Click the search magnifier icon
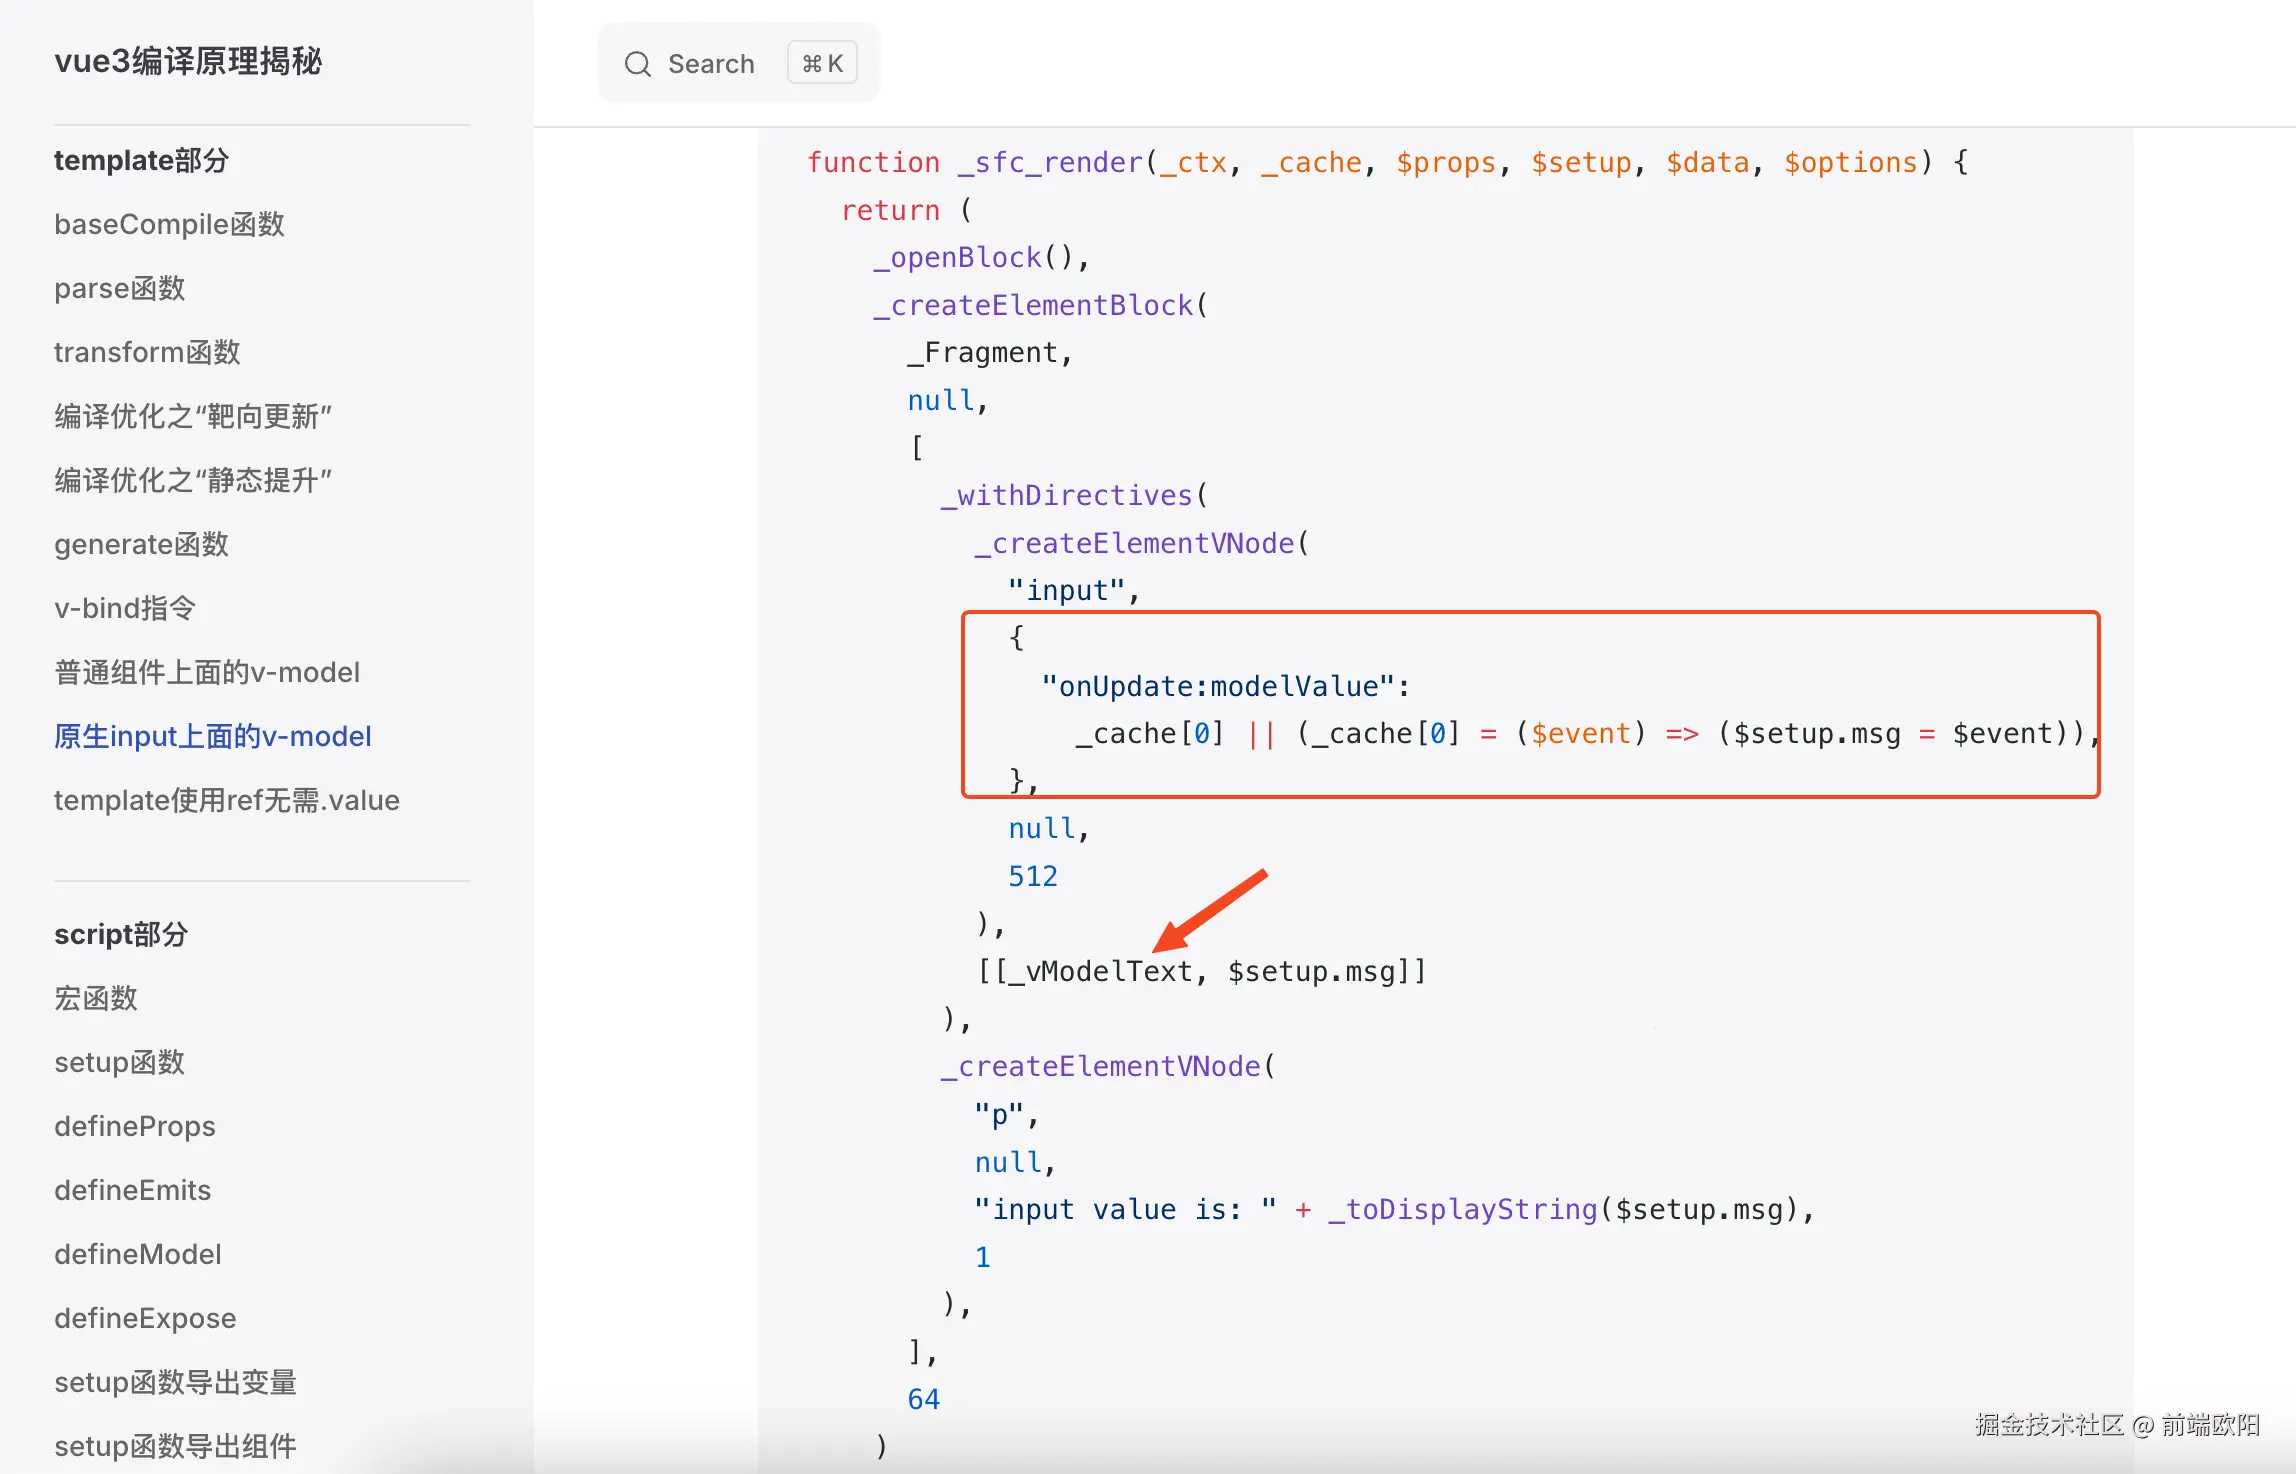 coord(637,64)
